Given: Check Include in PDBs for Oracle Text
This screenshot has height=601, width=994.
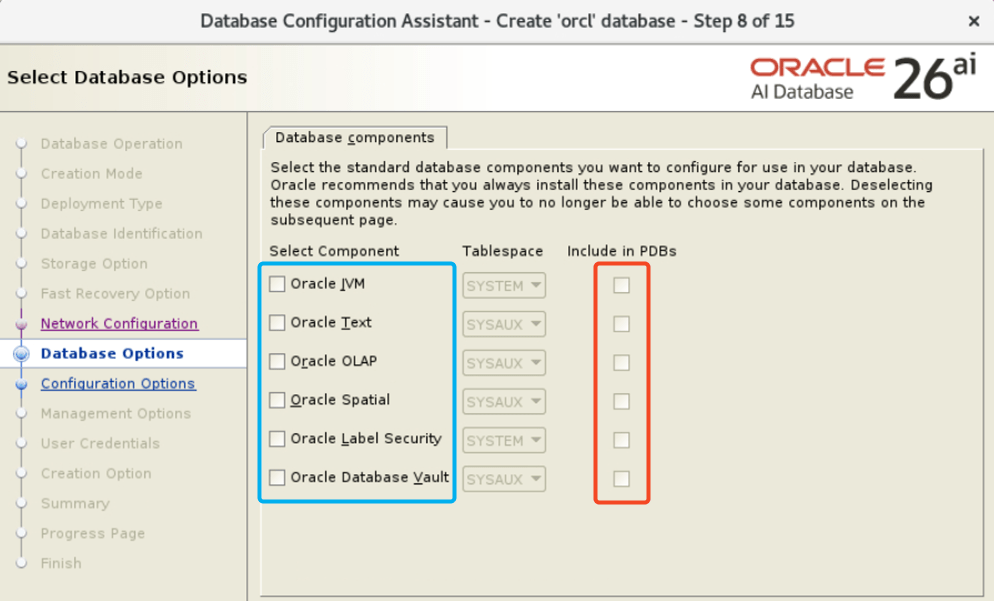Looking at the screenshot, I should [x=621, y=324].
